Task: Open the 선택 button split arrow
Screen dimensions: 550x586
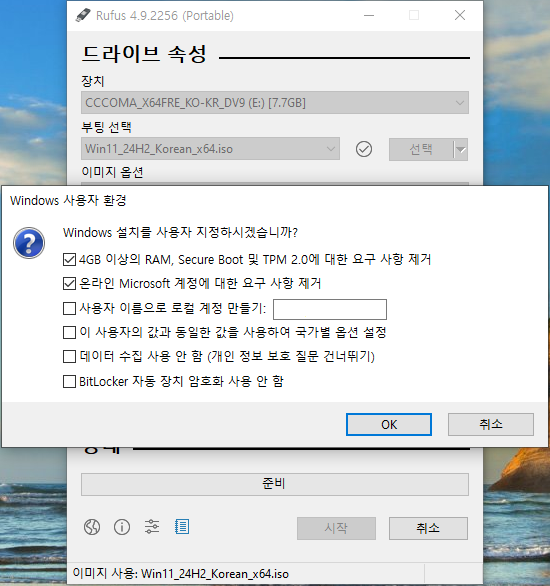Action: [461, 149]
